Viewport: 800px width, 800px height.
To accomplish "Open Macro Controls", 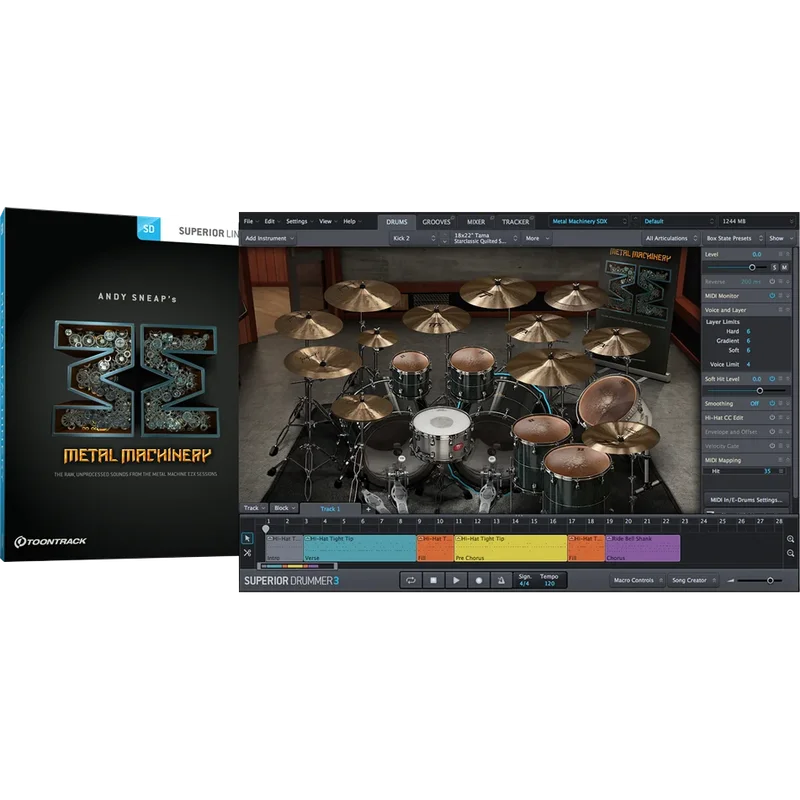I will [638, 581].
